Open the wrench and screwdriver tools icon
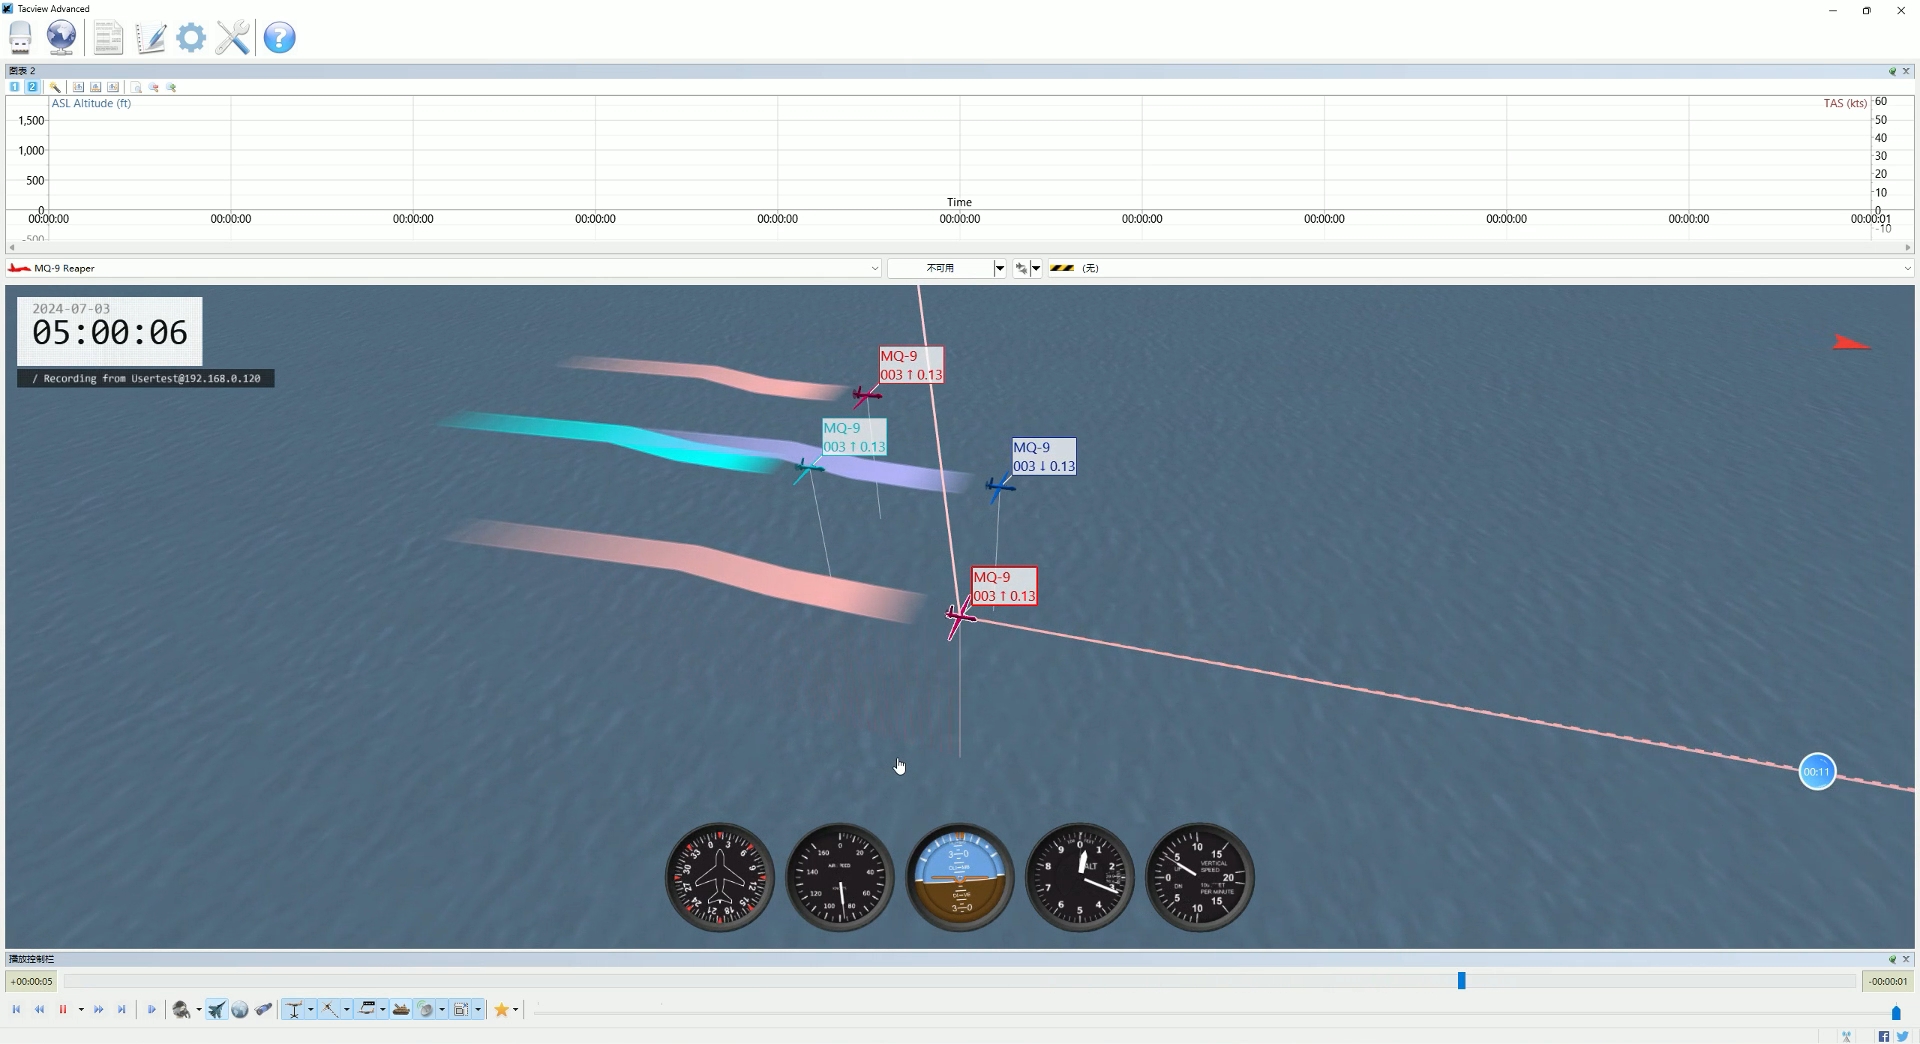1920x1044 pixels. (x=232, y=38)
